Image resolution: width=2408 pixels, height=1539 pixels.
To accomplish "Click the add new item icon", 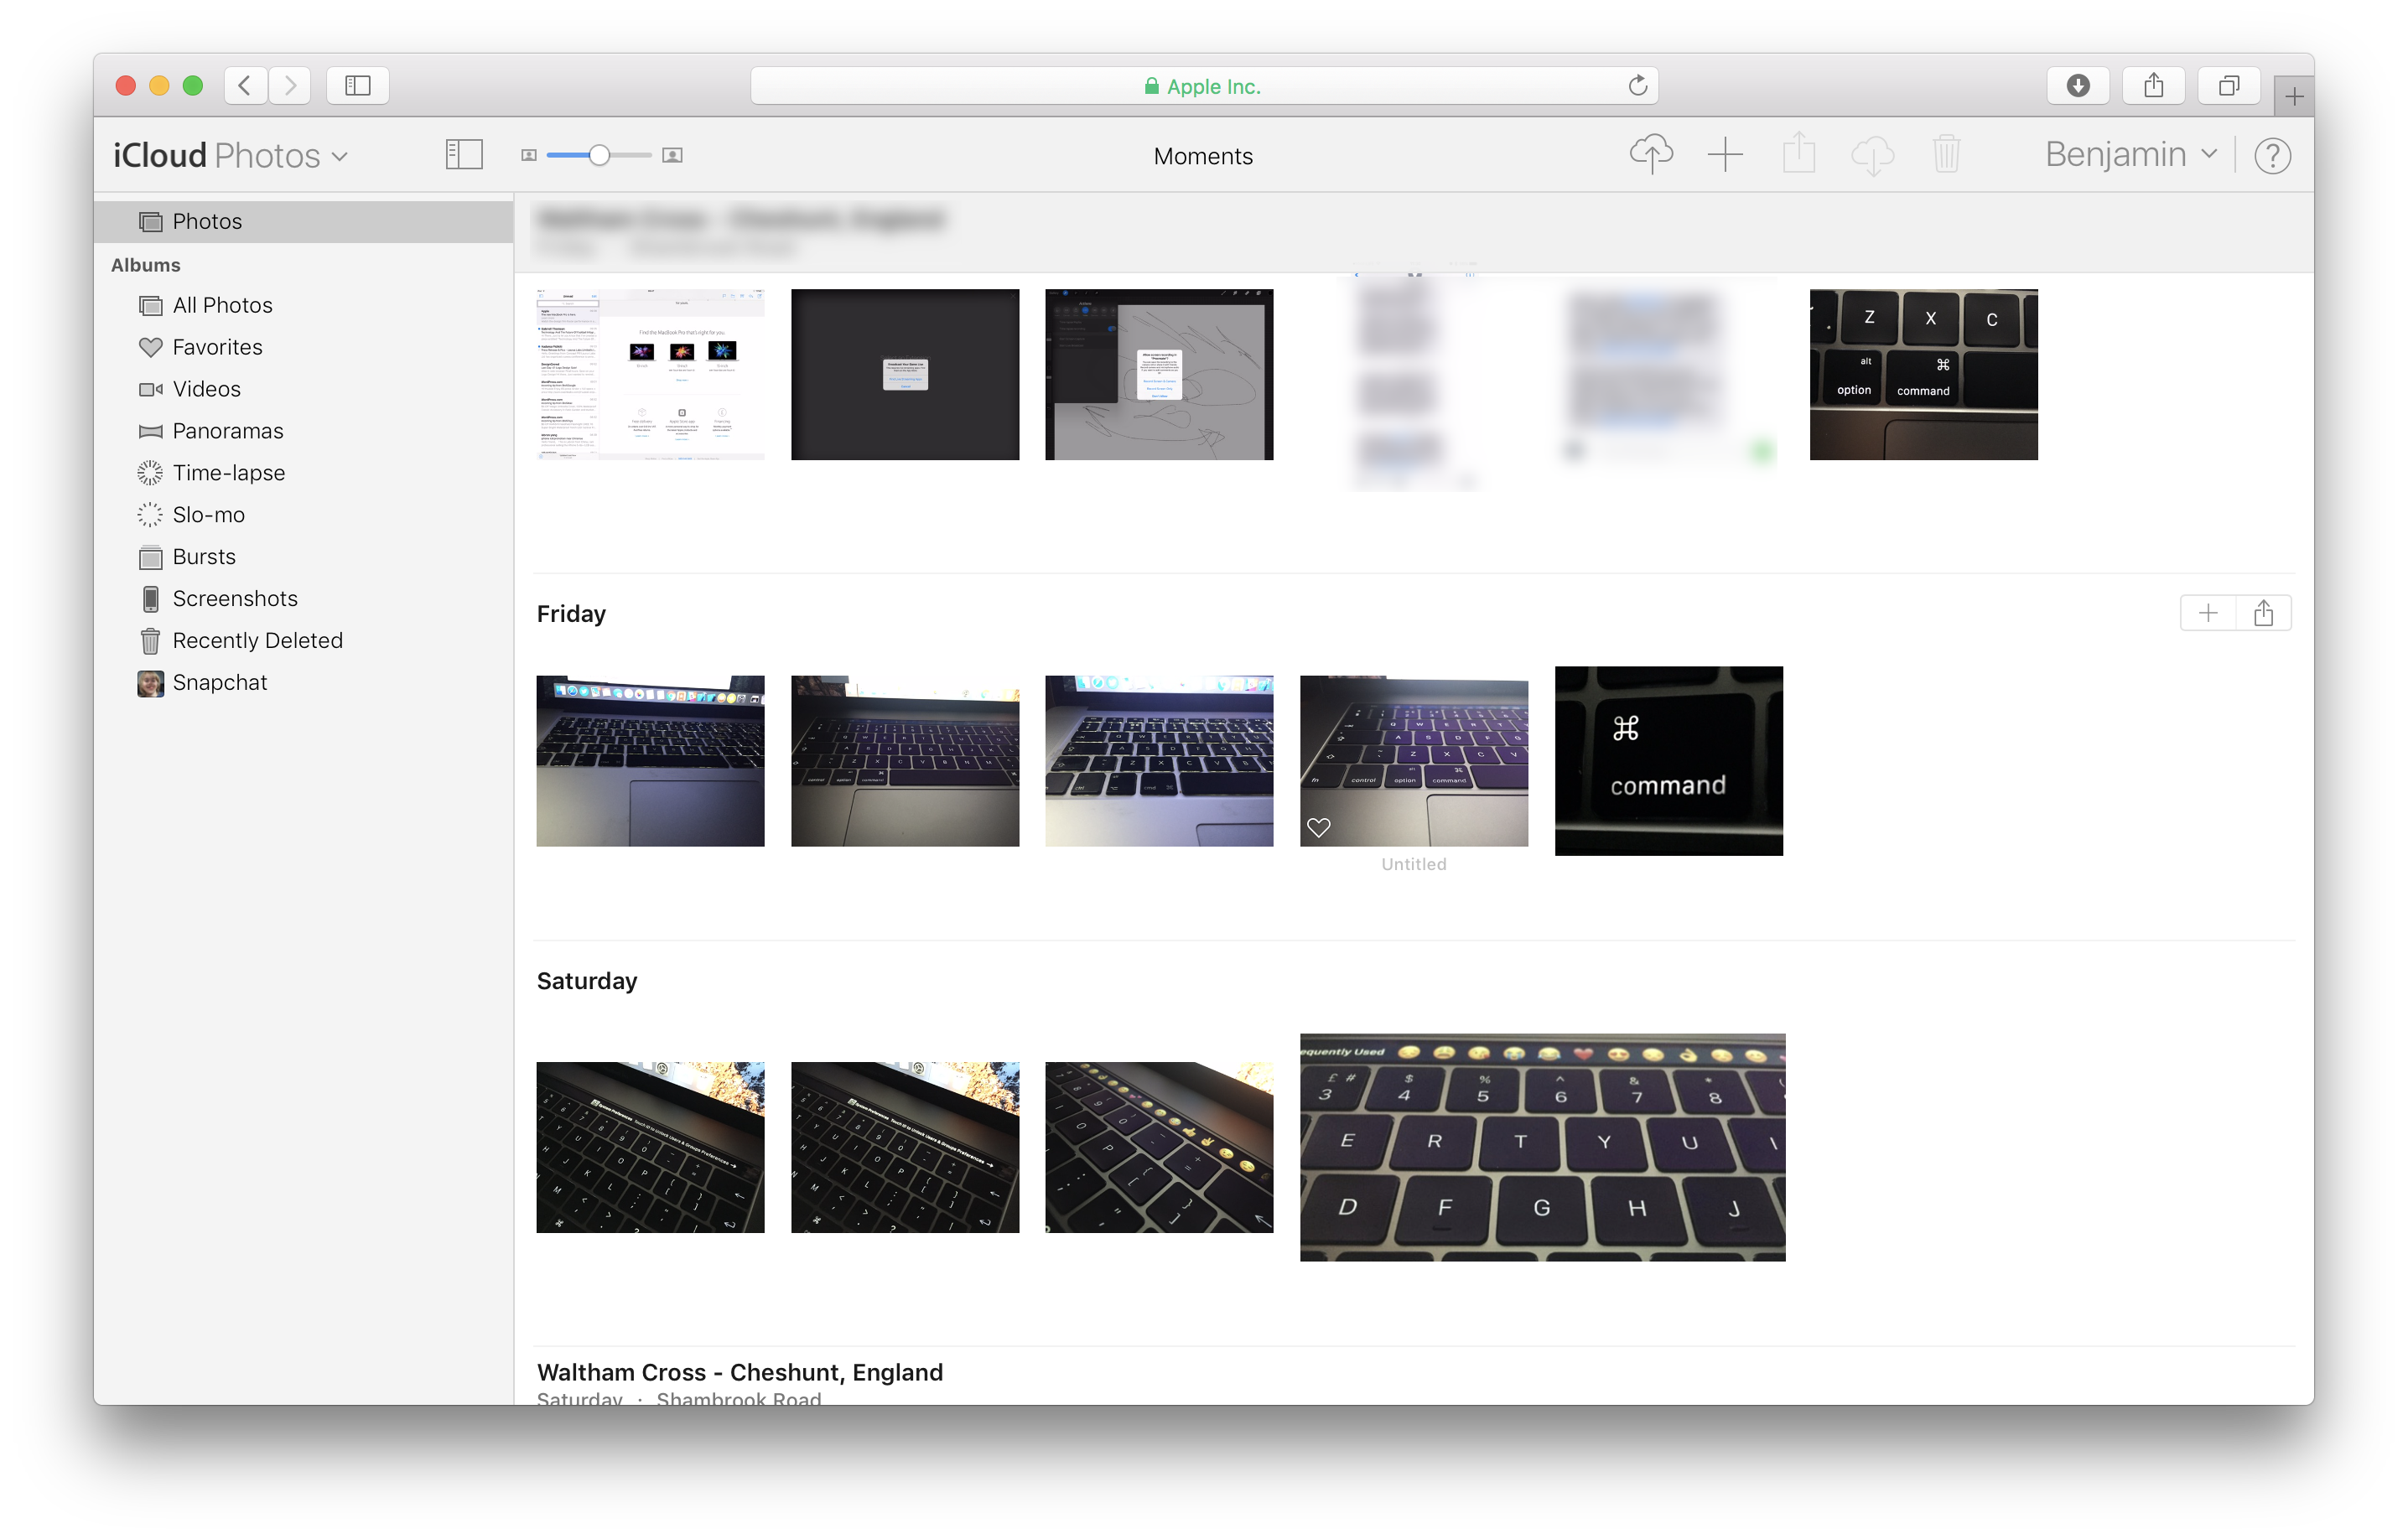I will [x=1726, y=154].
